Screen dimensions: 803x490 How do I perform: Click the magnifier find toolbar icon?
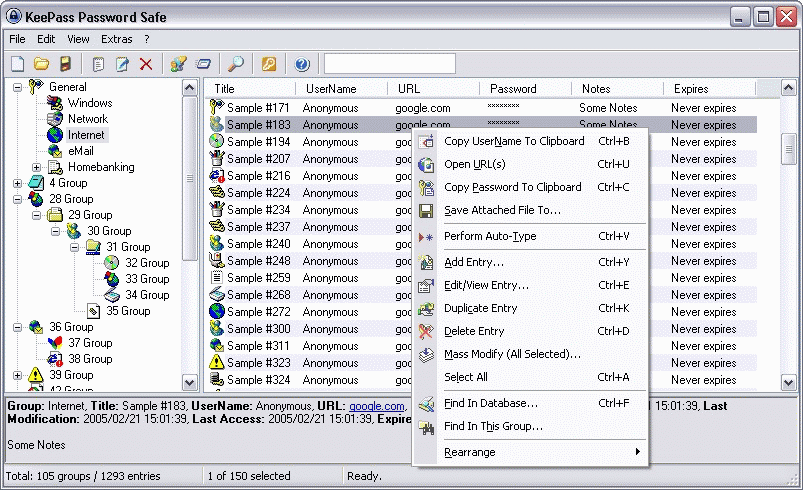pos(236,64)
